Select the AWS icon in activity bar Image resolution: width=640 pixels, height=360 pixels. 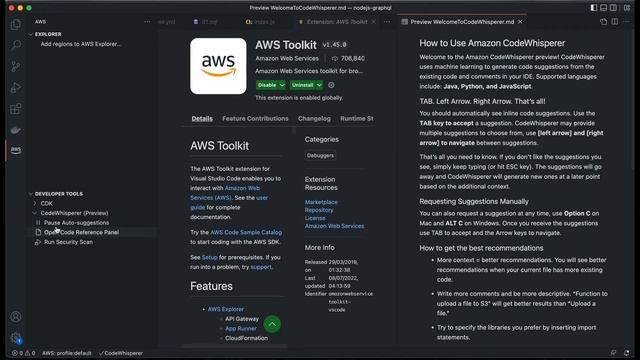point(16,150)
